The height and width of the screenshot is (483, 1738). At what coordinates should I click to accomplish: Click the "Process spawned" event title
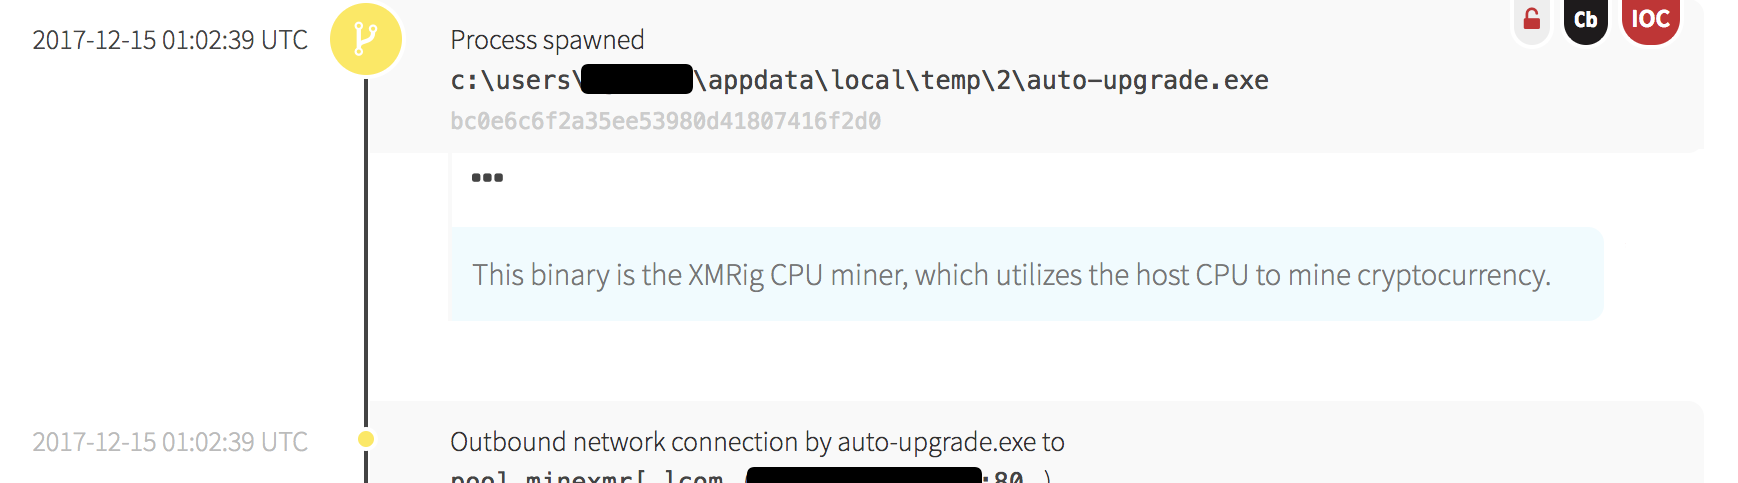click(547, 40)
